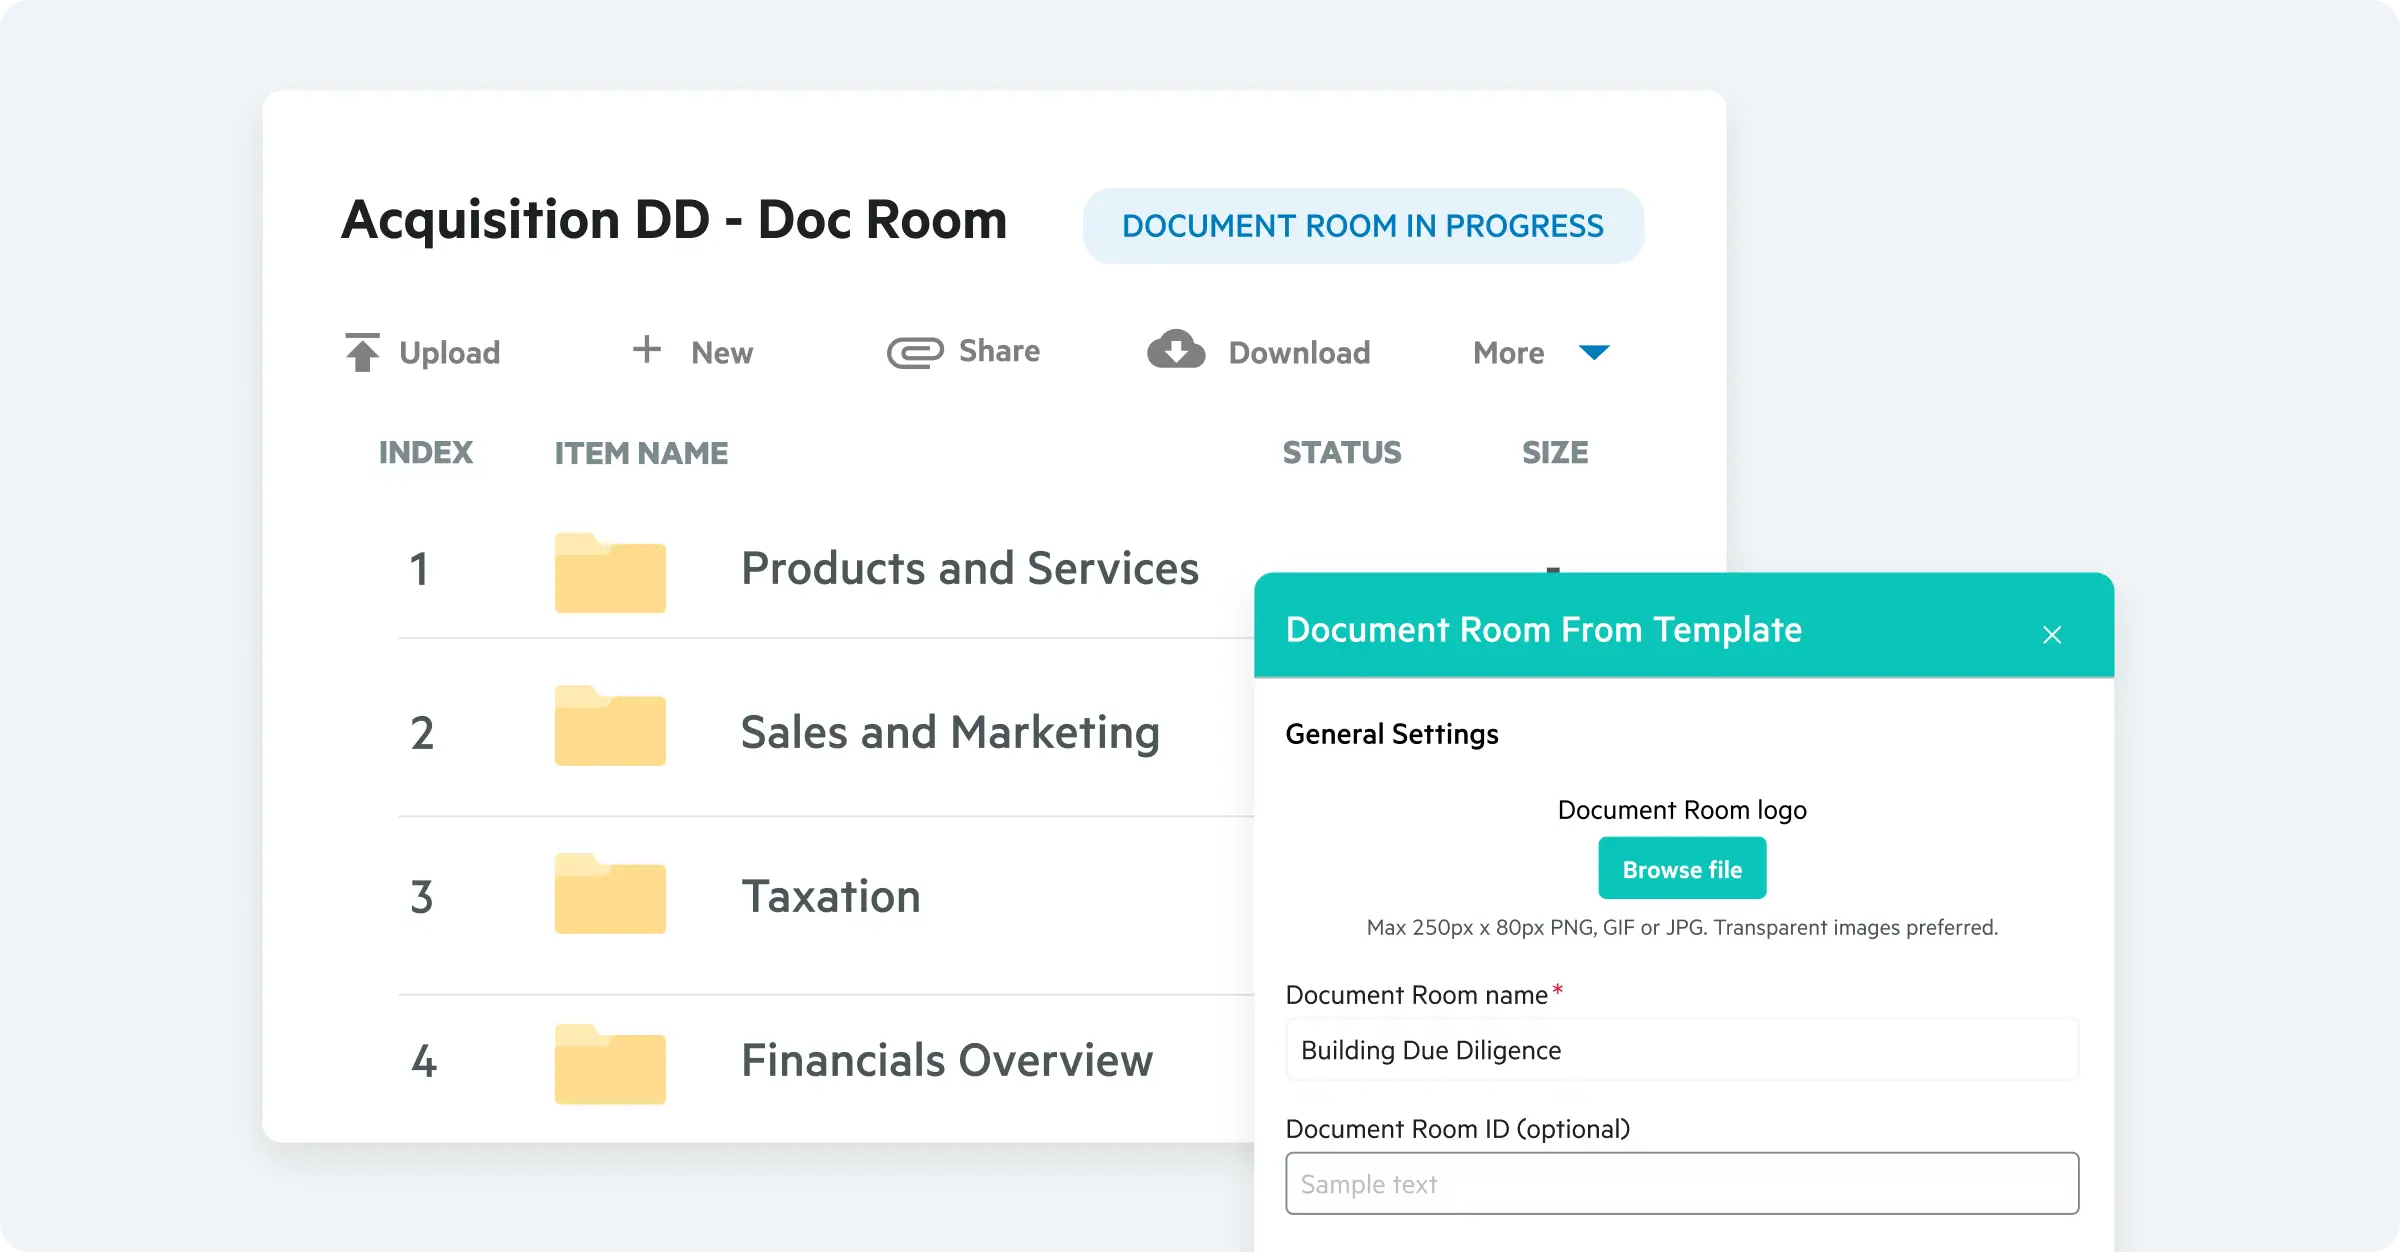Click index number 1

pos(419,569)
